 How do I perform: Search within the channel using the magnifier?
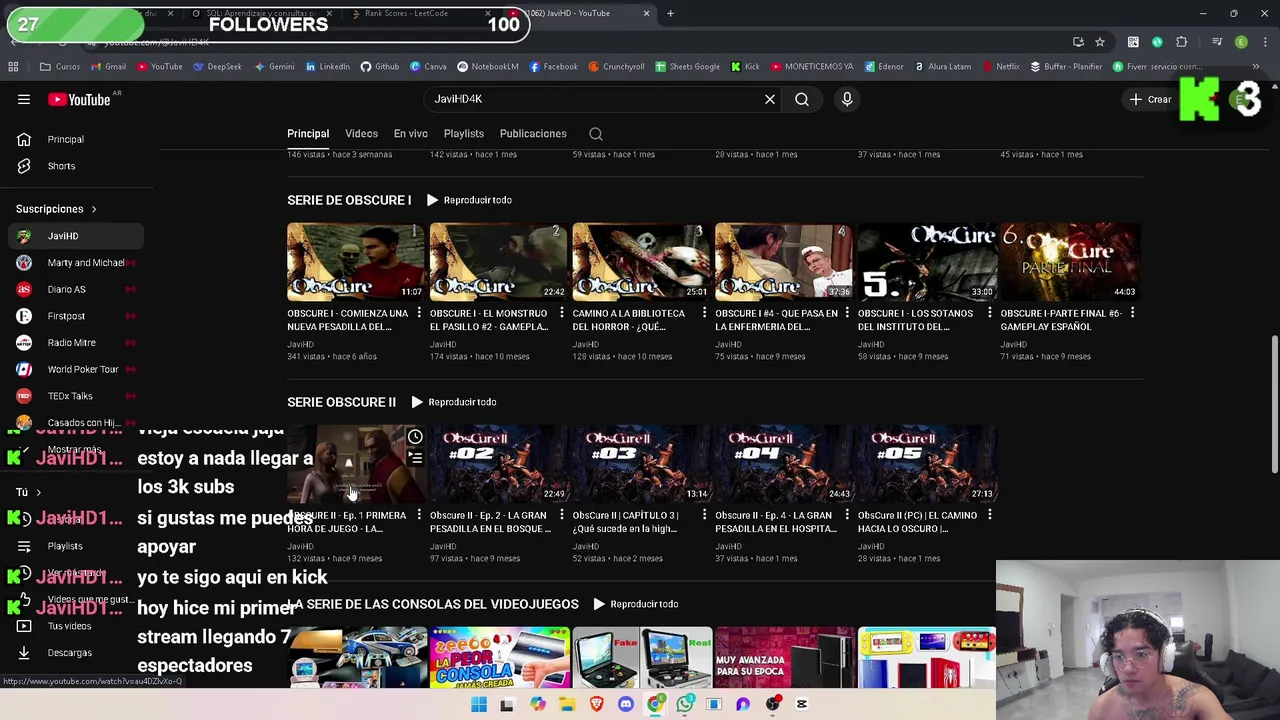596,134
